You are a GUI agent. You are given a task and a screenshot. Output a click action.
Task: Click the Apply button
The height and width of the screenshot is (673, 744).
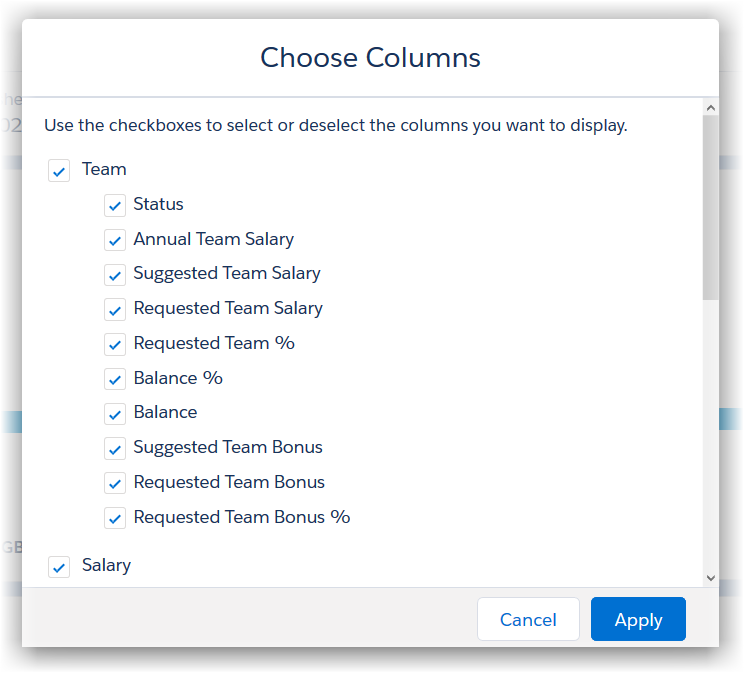pos(638,620)
